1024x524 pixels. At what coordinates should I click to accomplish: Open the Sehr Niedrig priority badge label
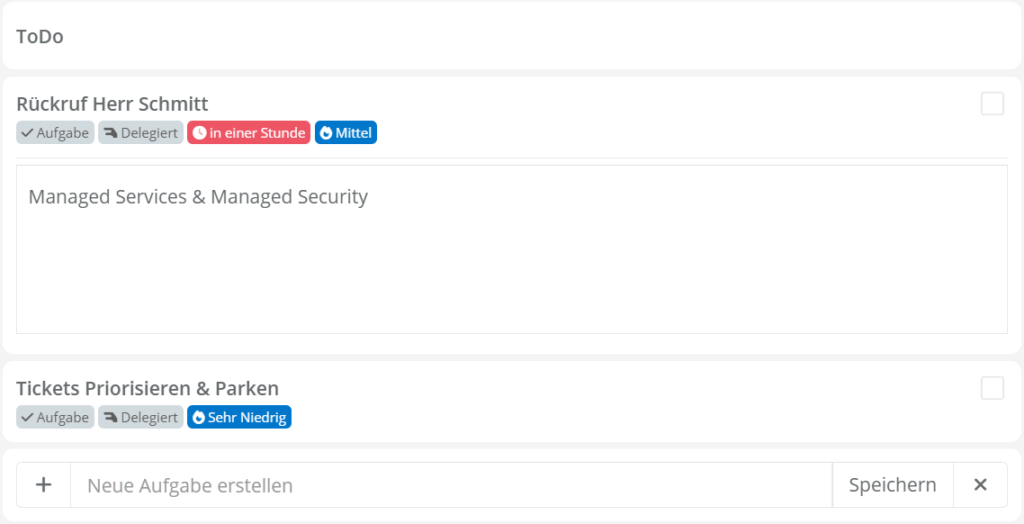pos(246,417)
